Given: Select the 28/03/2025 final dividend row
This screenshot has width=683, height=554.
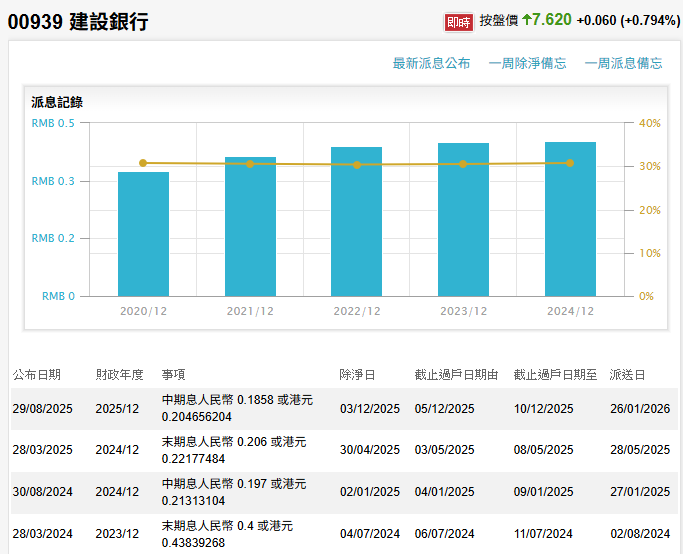Looking at the screenshot, I should tap(341, 450).
